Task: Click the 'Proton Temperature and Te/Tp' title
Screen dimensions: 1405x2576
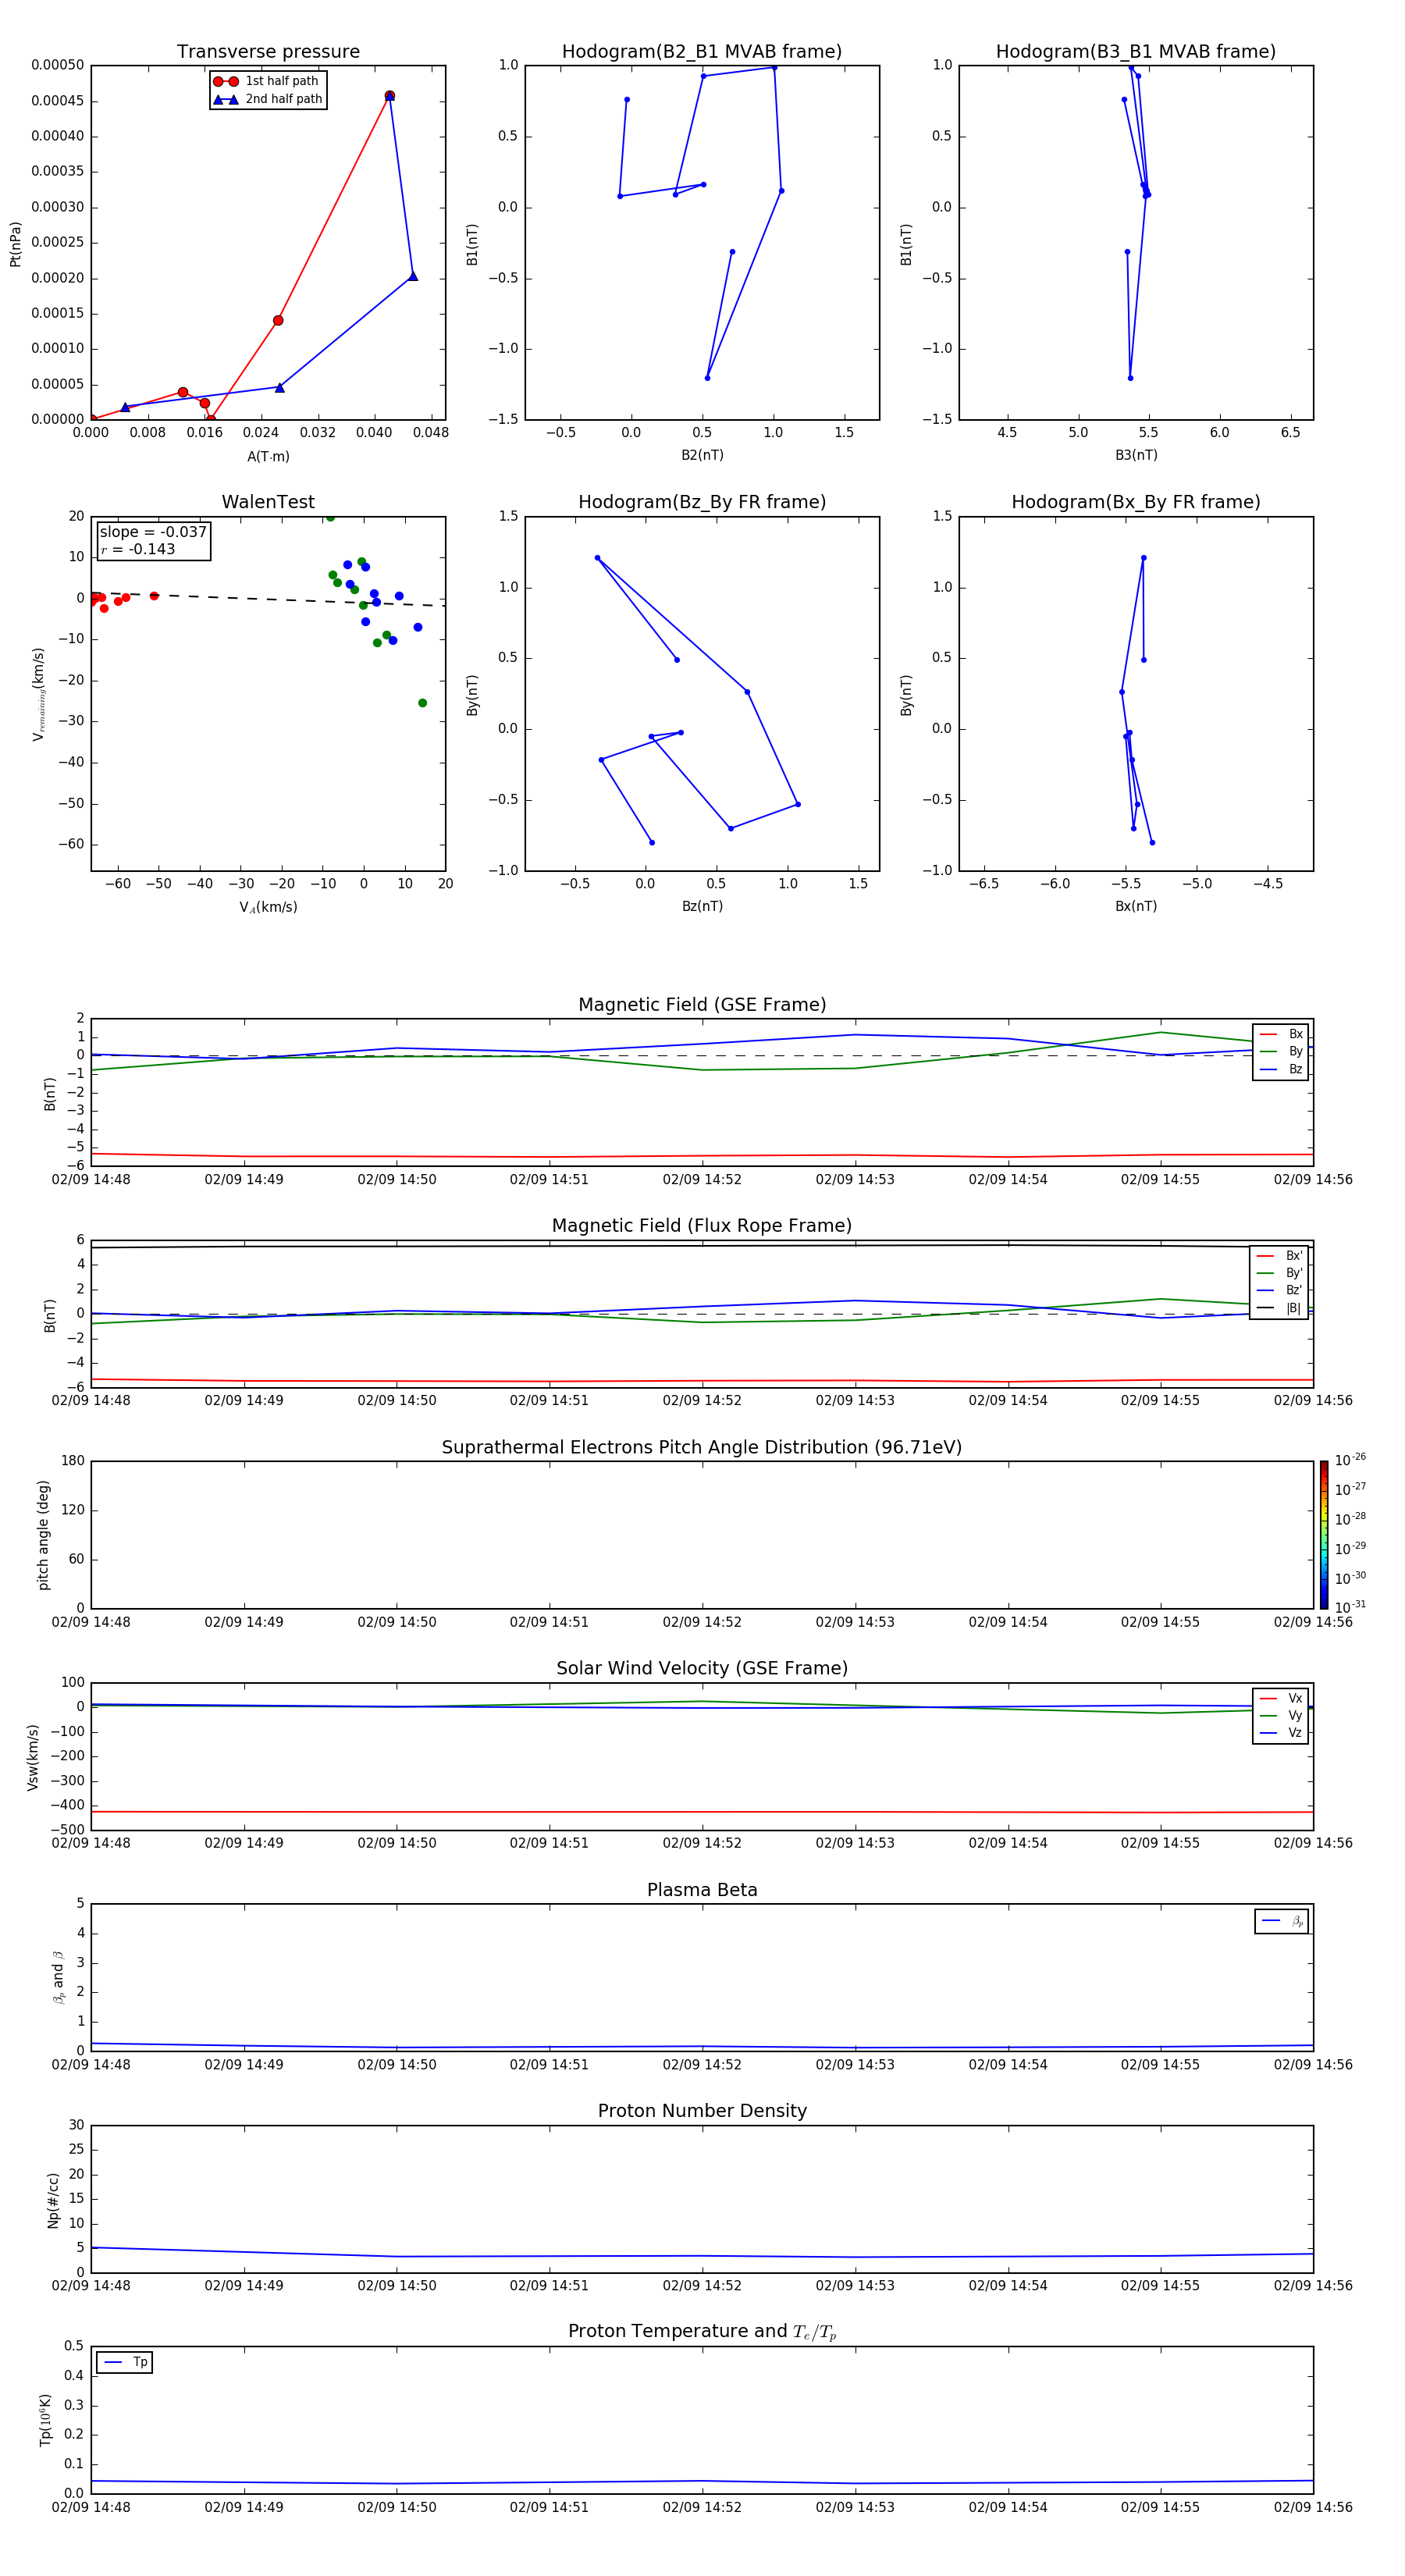Action: 702,2332
